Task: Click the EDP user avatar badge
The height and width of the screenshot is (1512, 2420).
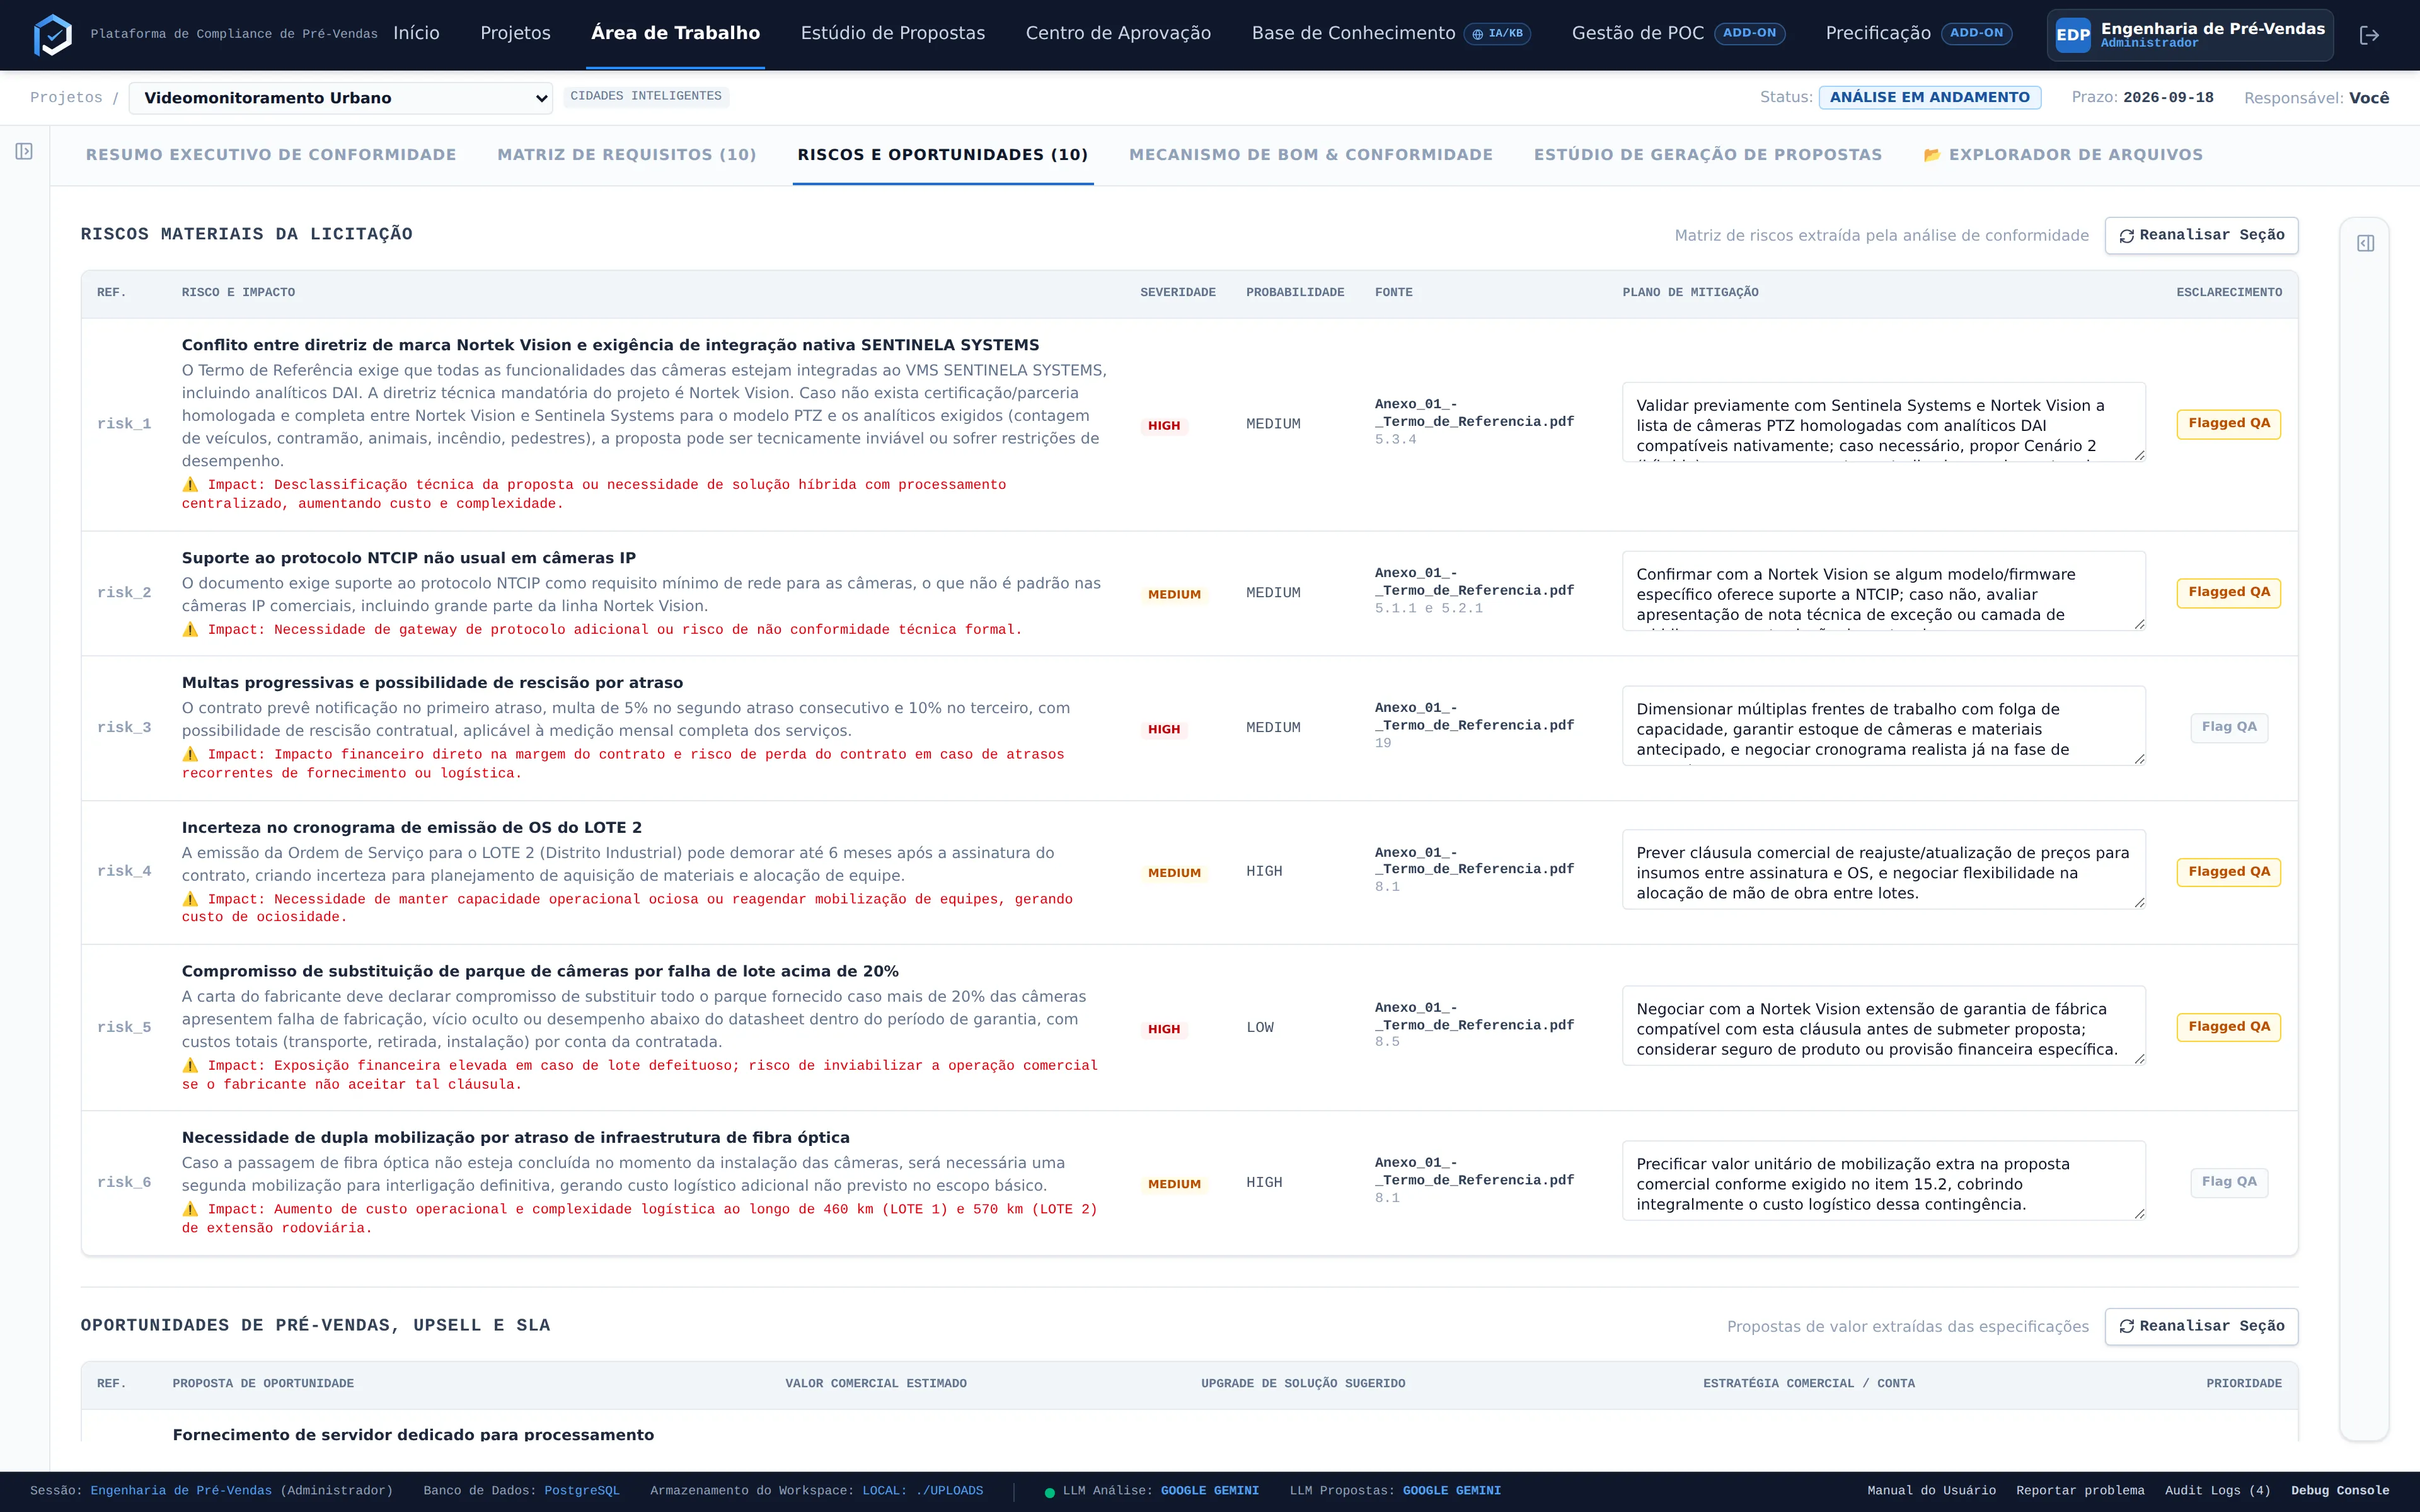Action: click(x=2073, y=35)
